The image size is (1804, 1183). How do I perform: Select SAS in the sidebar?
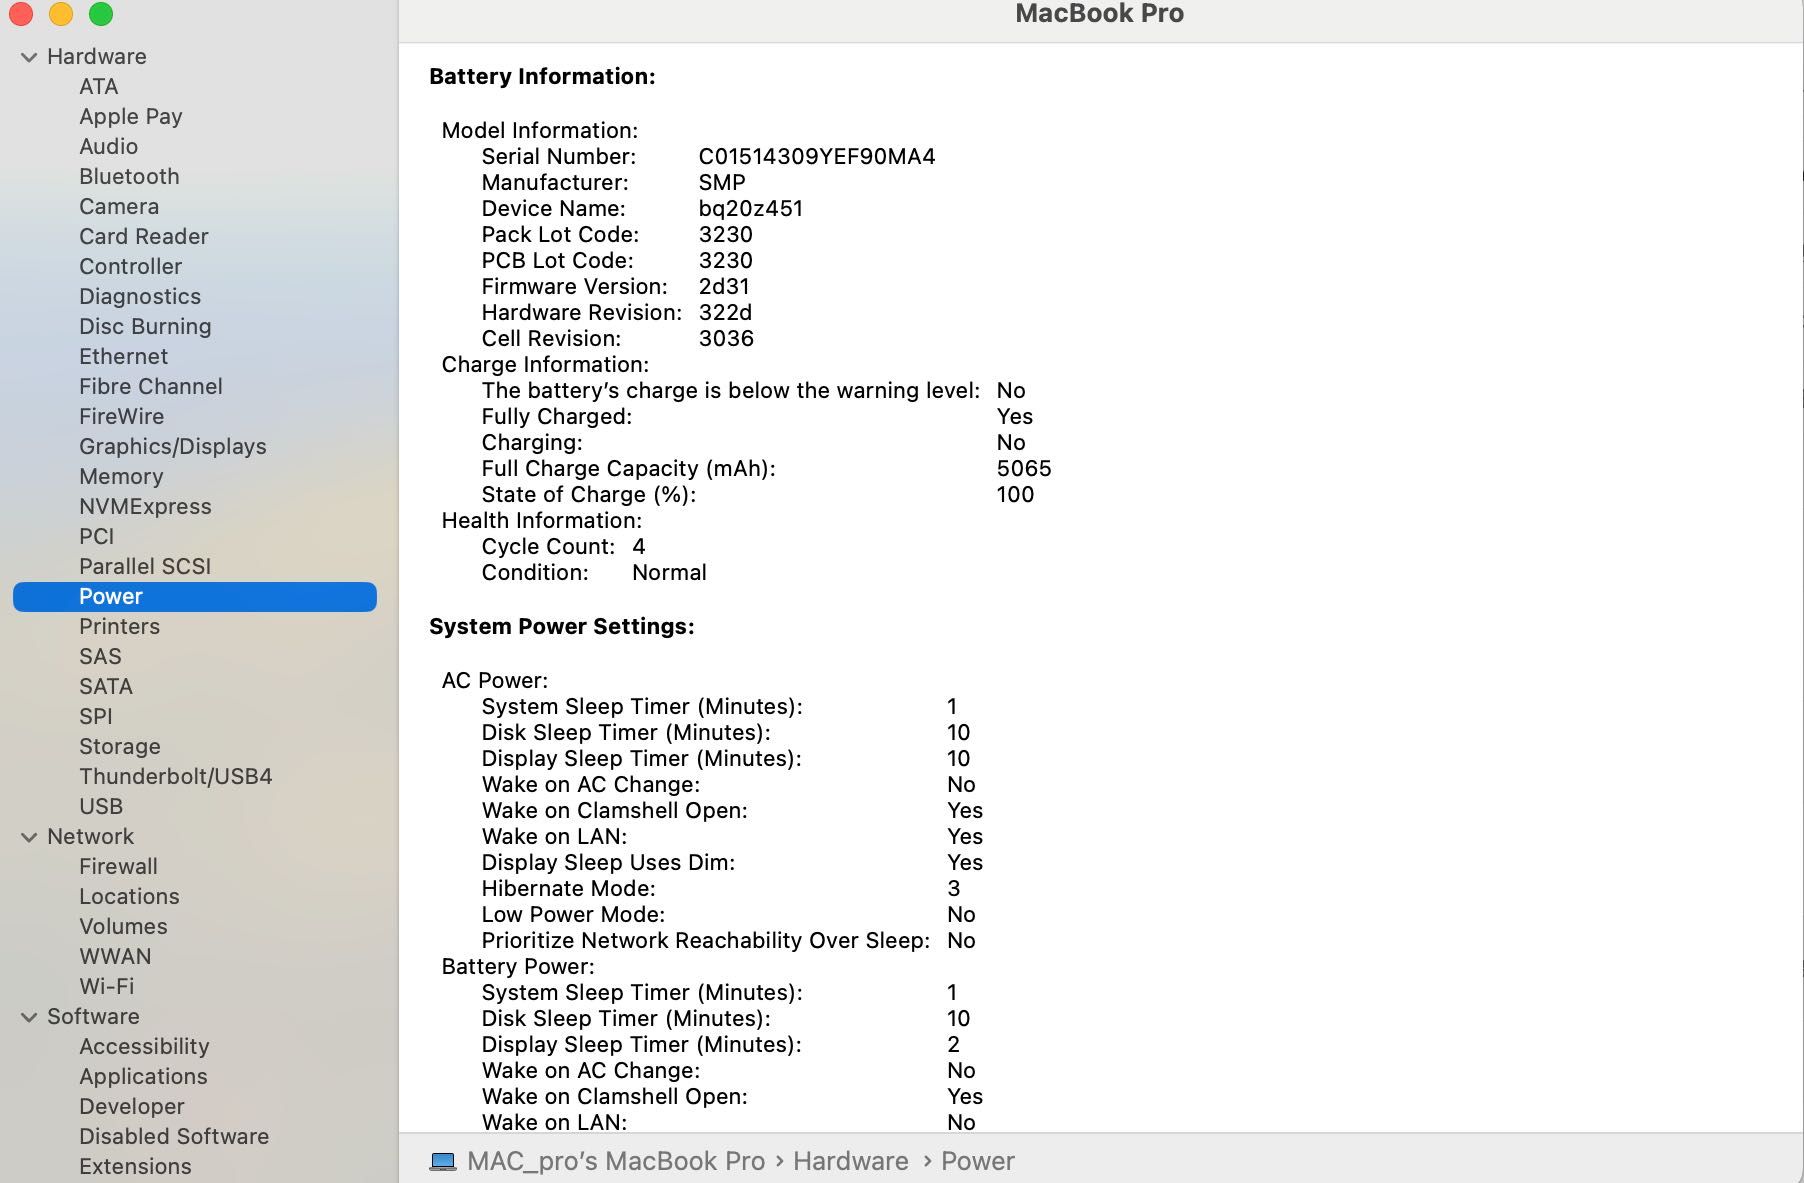tap(100, 657)
